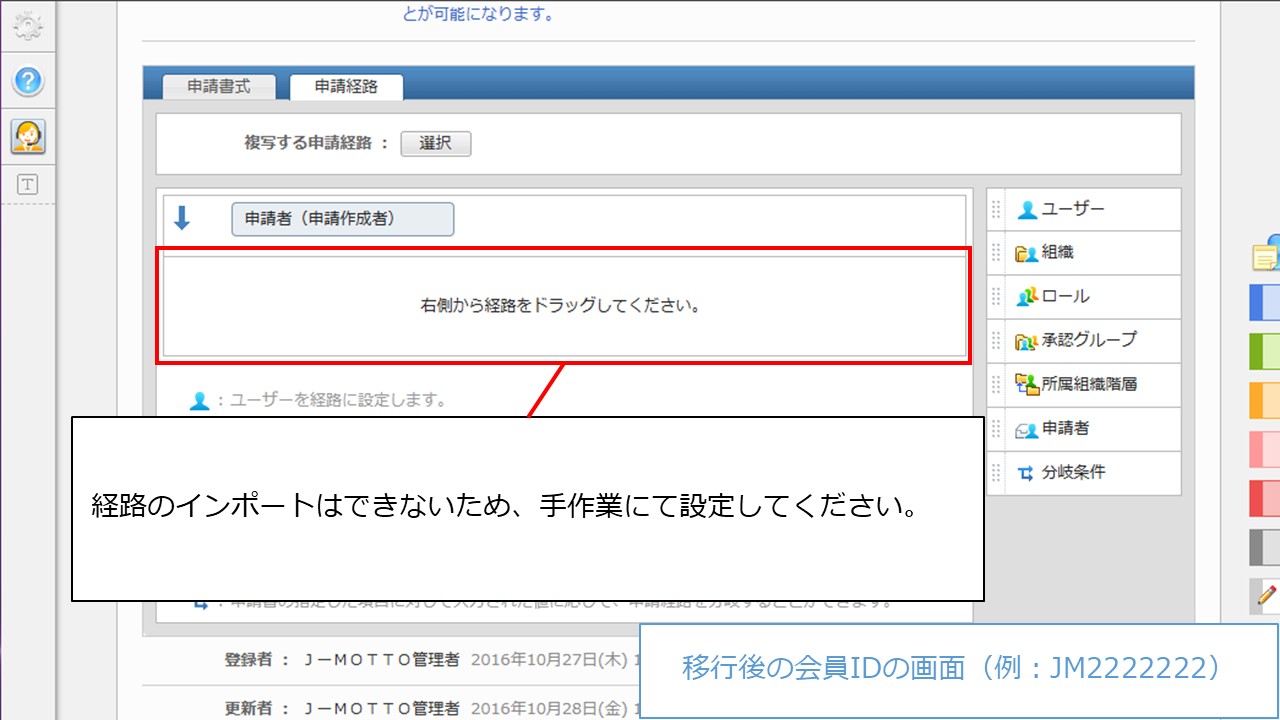Image resolution: width=1280 pixels, height=720 pixels.
Task: Pick the gray color swatch
Action: [x=1265, y=548]
